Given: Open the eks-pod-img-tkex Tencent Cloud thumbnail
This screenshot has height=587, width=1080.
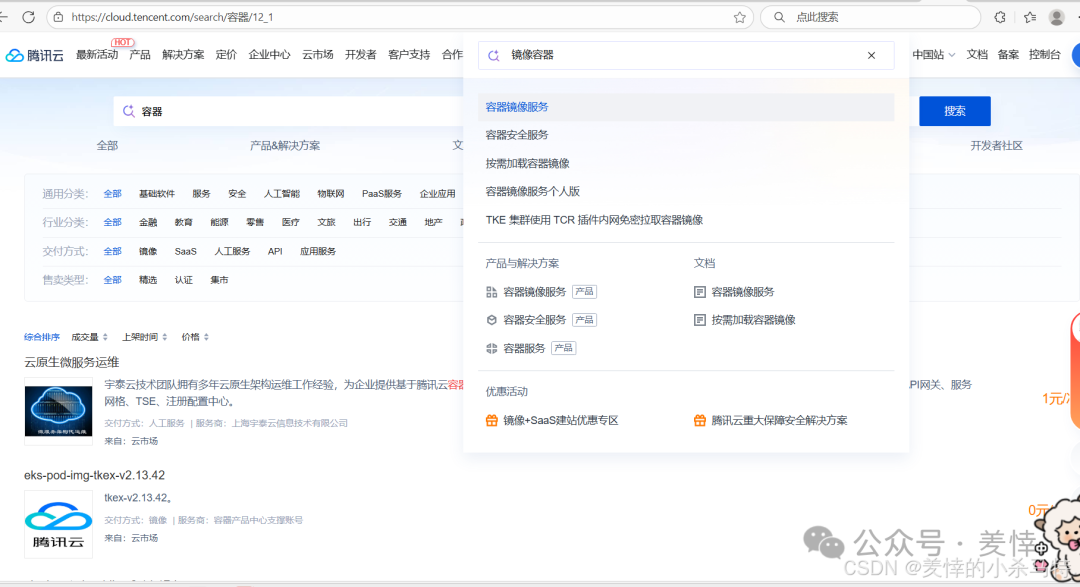Looking at the screenshot, I should (59, 524).
